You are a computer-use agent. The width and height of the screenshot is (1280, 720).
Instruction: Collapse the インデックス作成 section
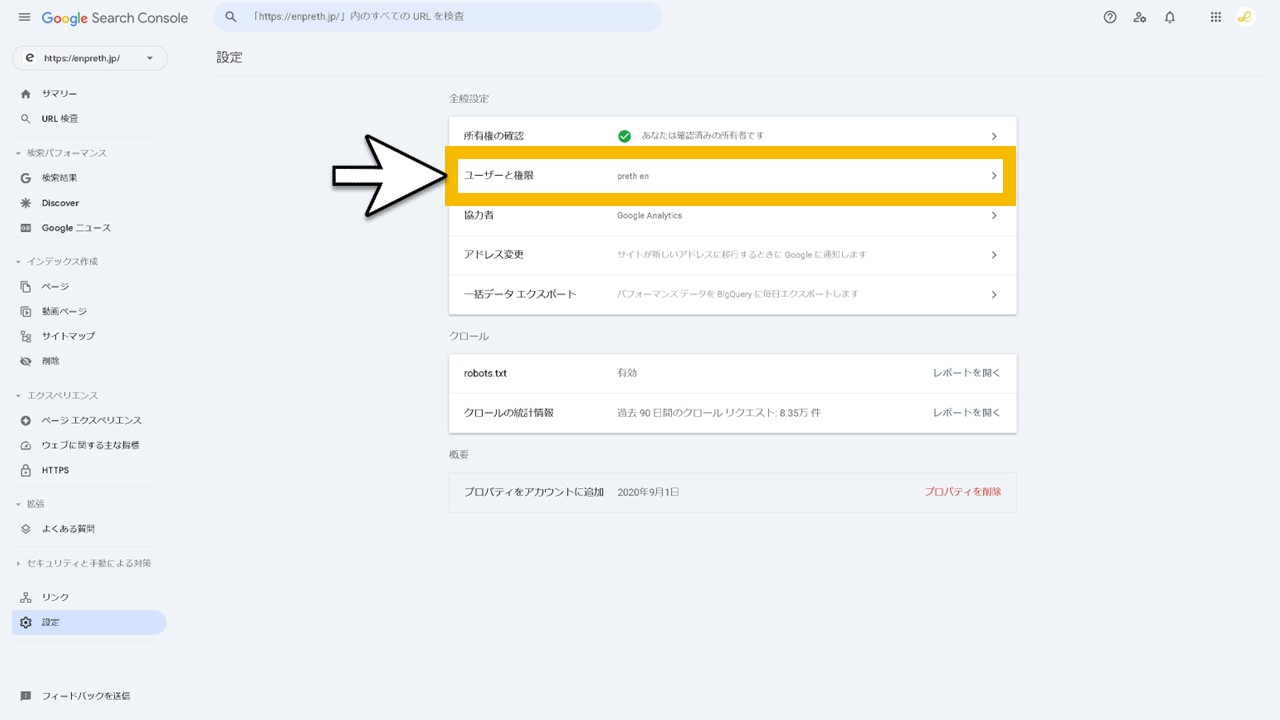[x=16, y=261]
